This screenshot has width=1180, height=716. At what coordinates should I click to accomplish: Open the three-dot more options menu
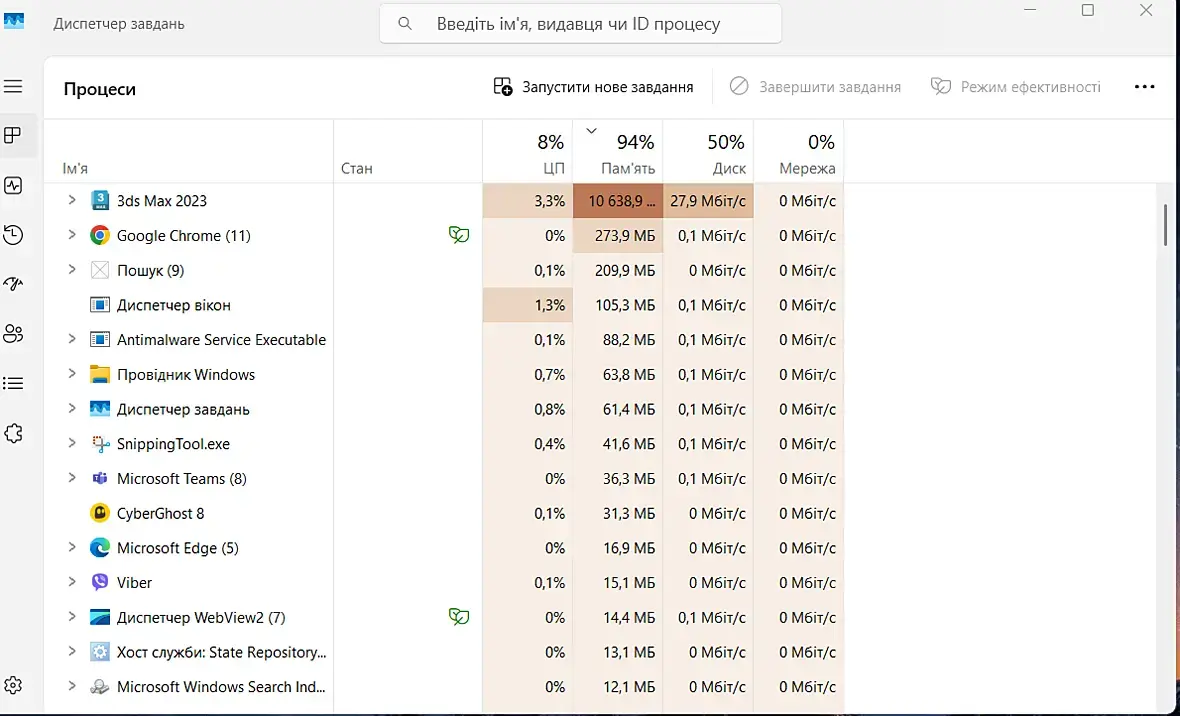click(x=1145, y=87)
